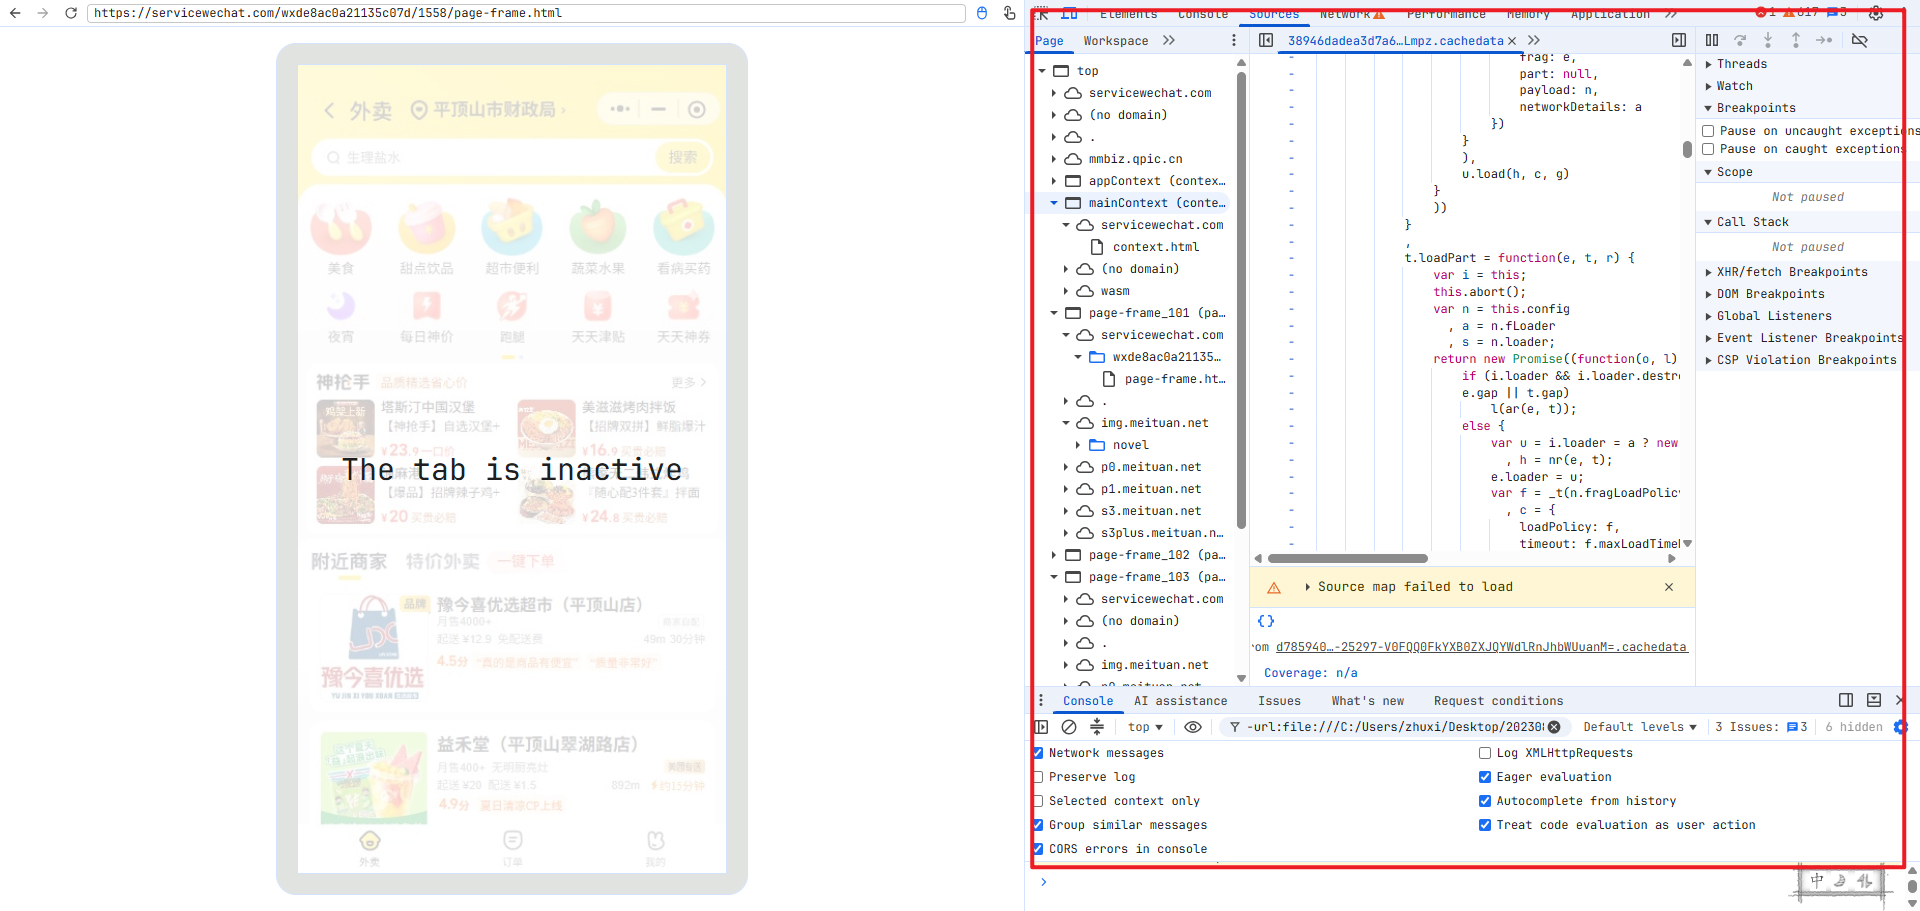The width and height of the screenshot is (1920, 911).
Task: Toggle CORS errors in console checkbox
Action: [x=1038, y=849]
